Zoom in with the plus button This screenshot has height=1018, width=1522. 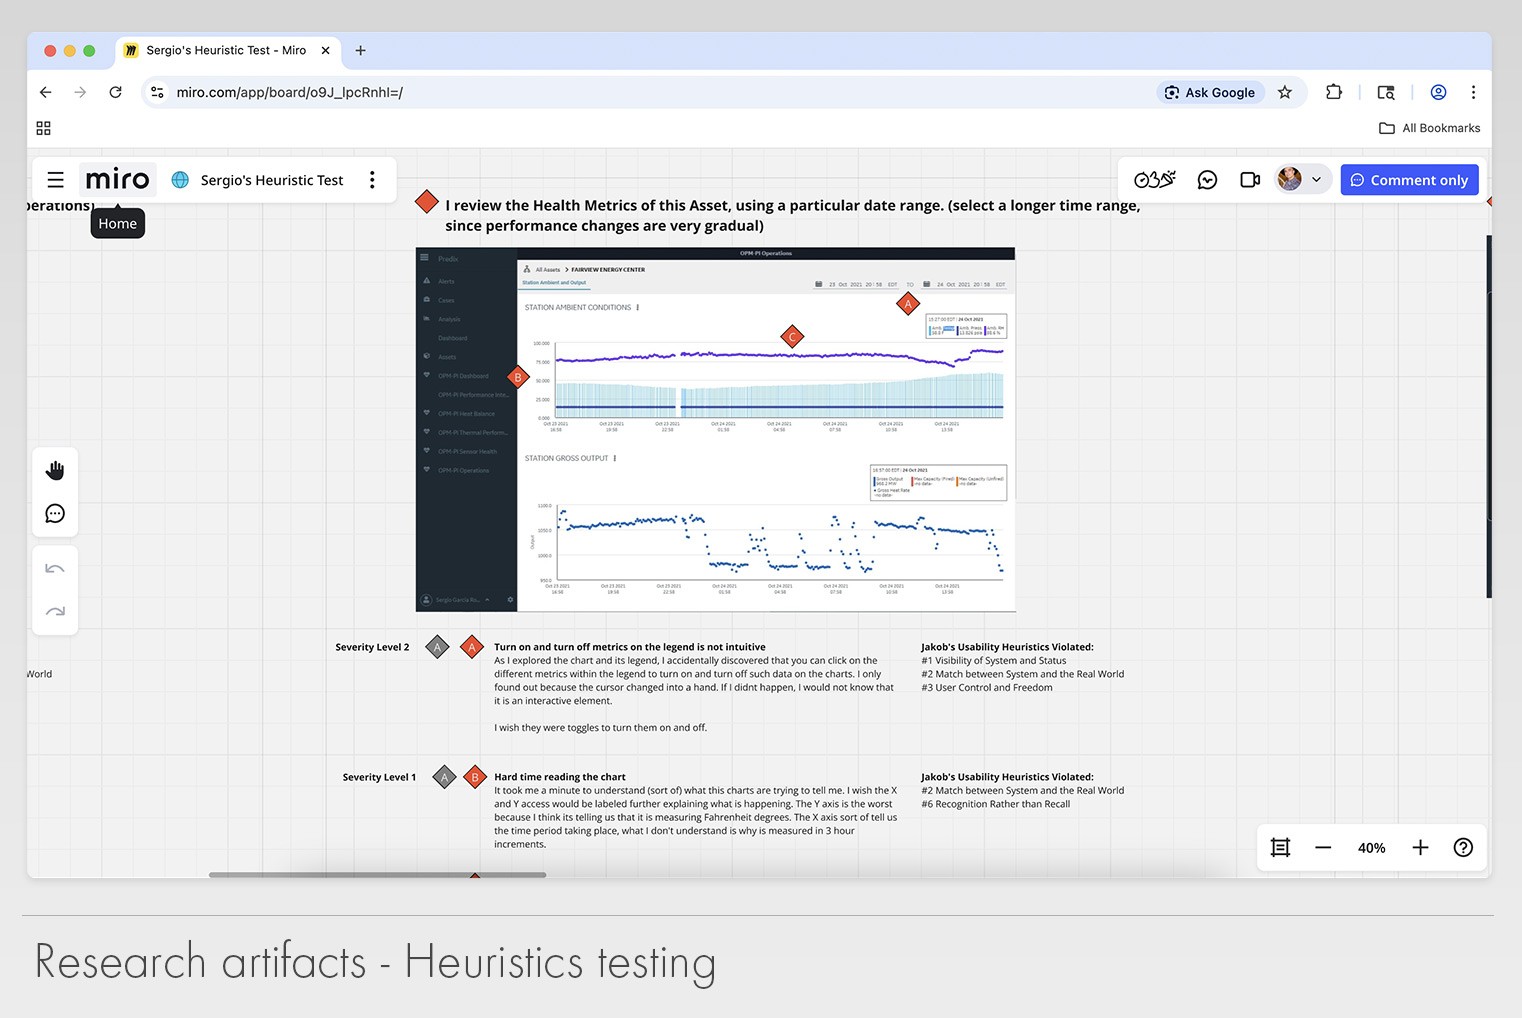(1420, 848)
